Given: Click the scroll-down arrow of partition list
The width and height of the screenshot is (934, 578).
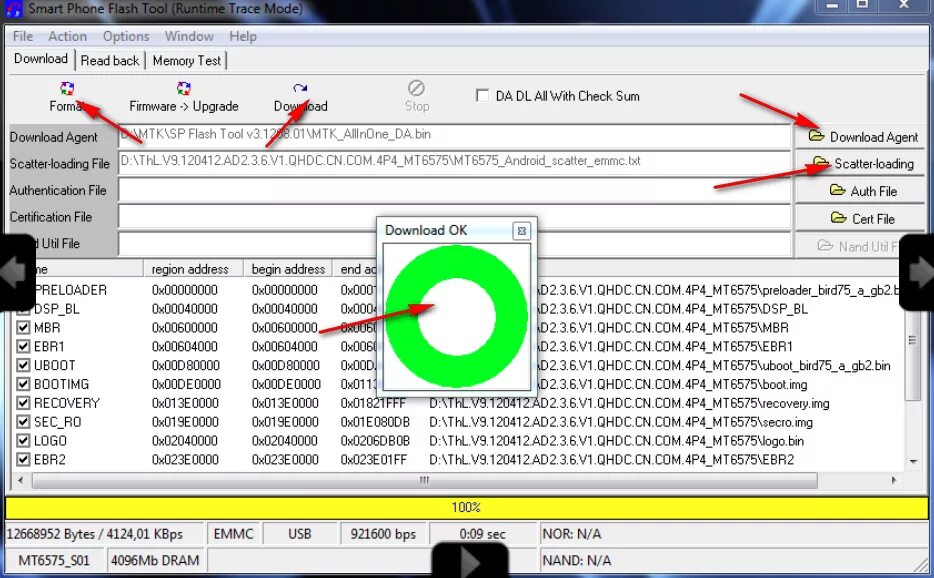Looking at the screenshot, I should coord(913,461).
